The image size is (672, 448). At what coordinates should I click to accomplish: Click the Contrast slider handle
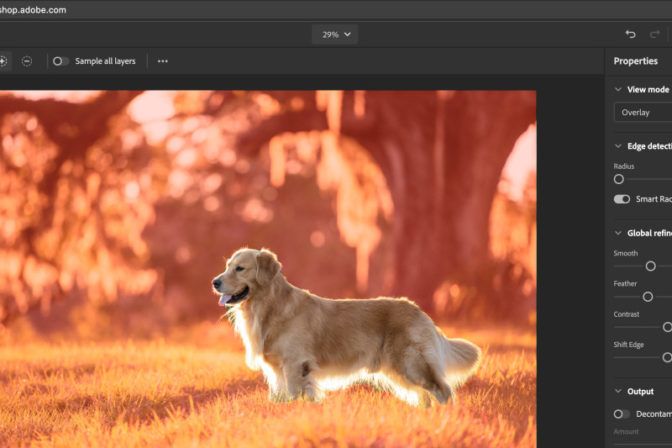[667, 327]
